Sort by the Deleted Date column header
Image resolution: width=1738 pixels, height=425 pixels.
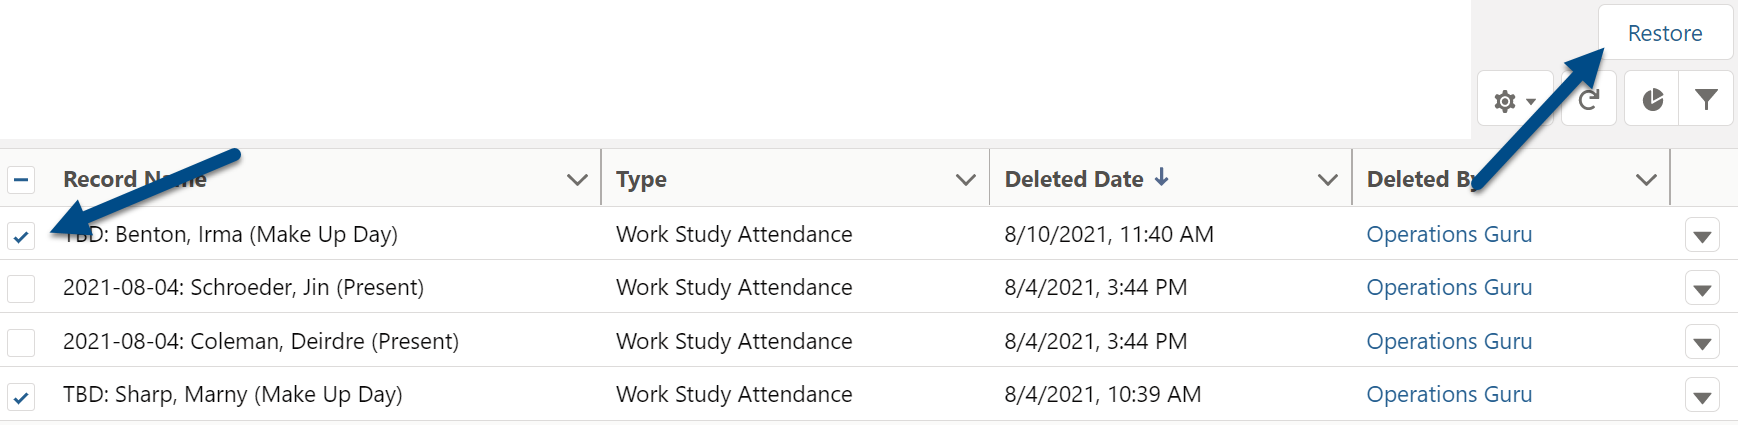1074,179
